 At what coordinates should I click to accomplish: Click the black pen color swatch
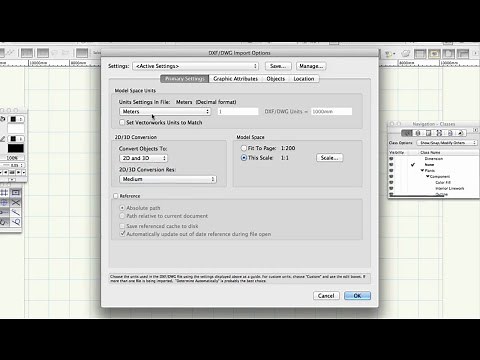click(x=16, y=148)
